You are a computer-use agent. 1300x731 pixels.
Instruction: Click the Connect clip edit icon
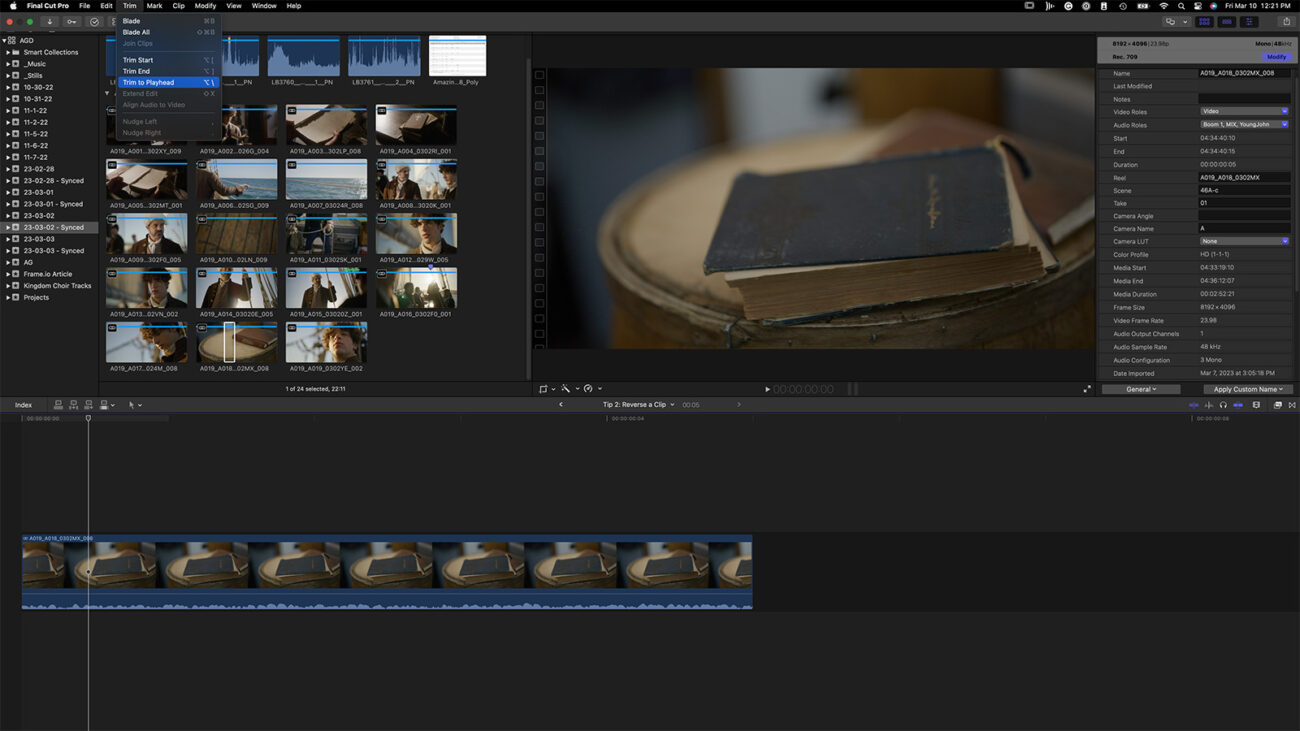(x=59, y=404)
